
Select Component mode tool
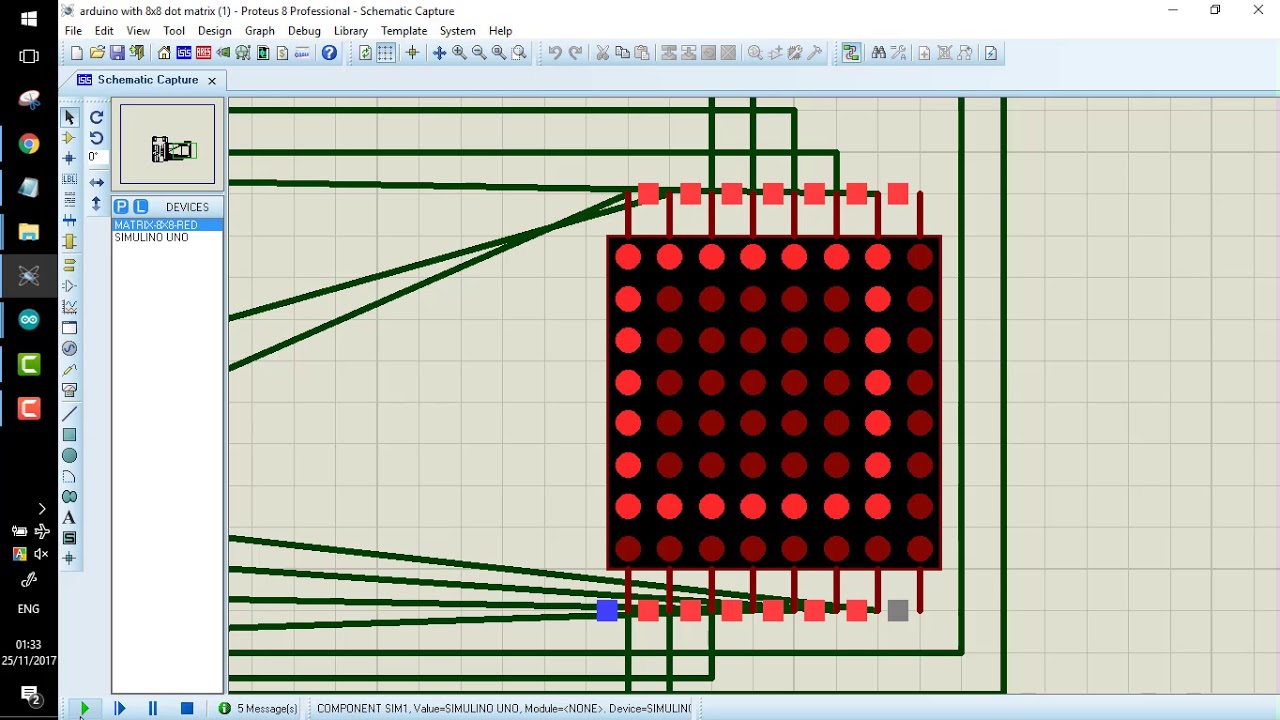point(69,138)
